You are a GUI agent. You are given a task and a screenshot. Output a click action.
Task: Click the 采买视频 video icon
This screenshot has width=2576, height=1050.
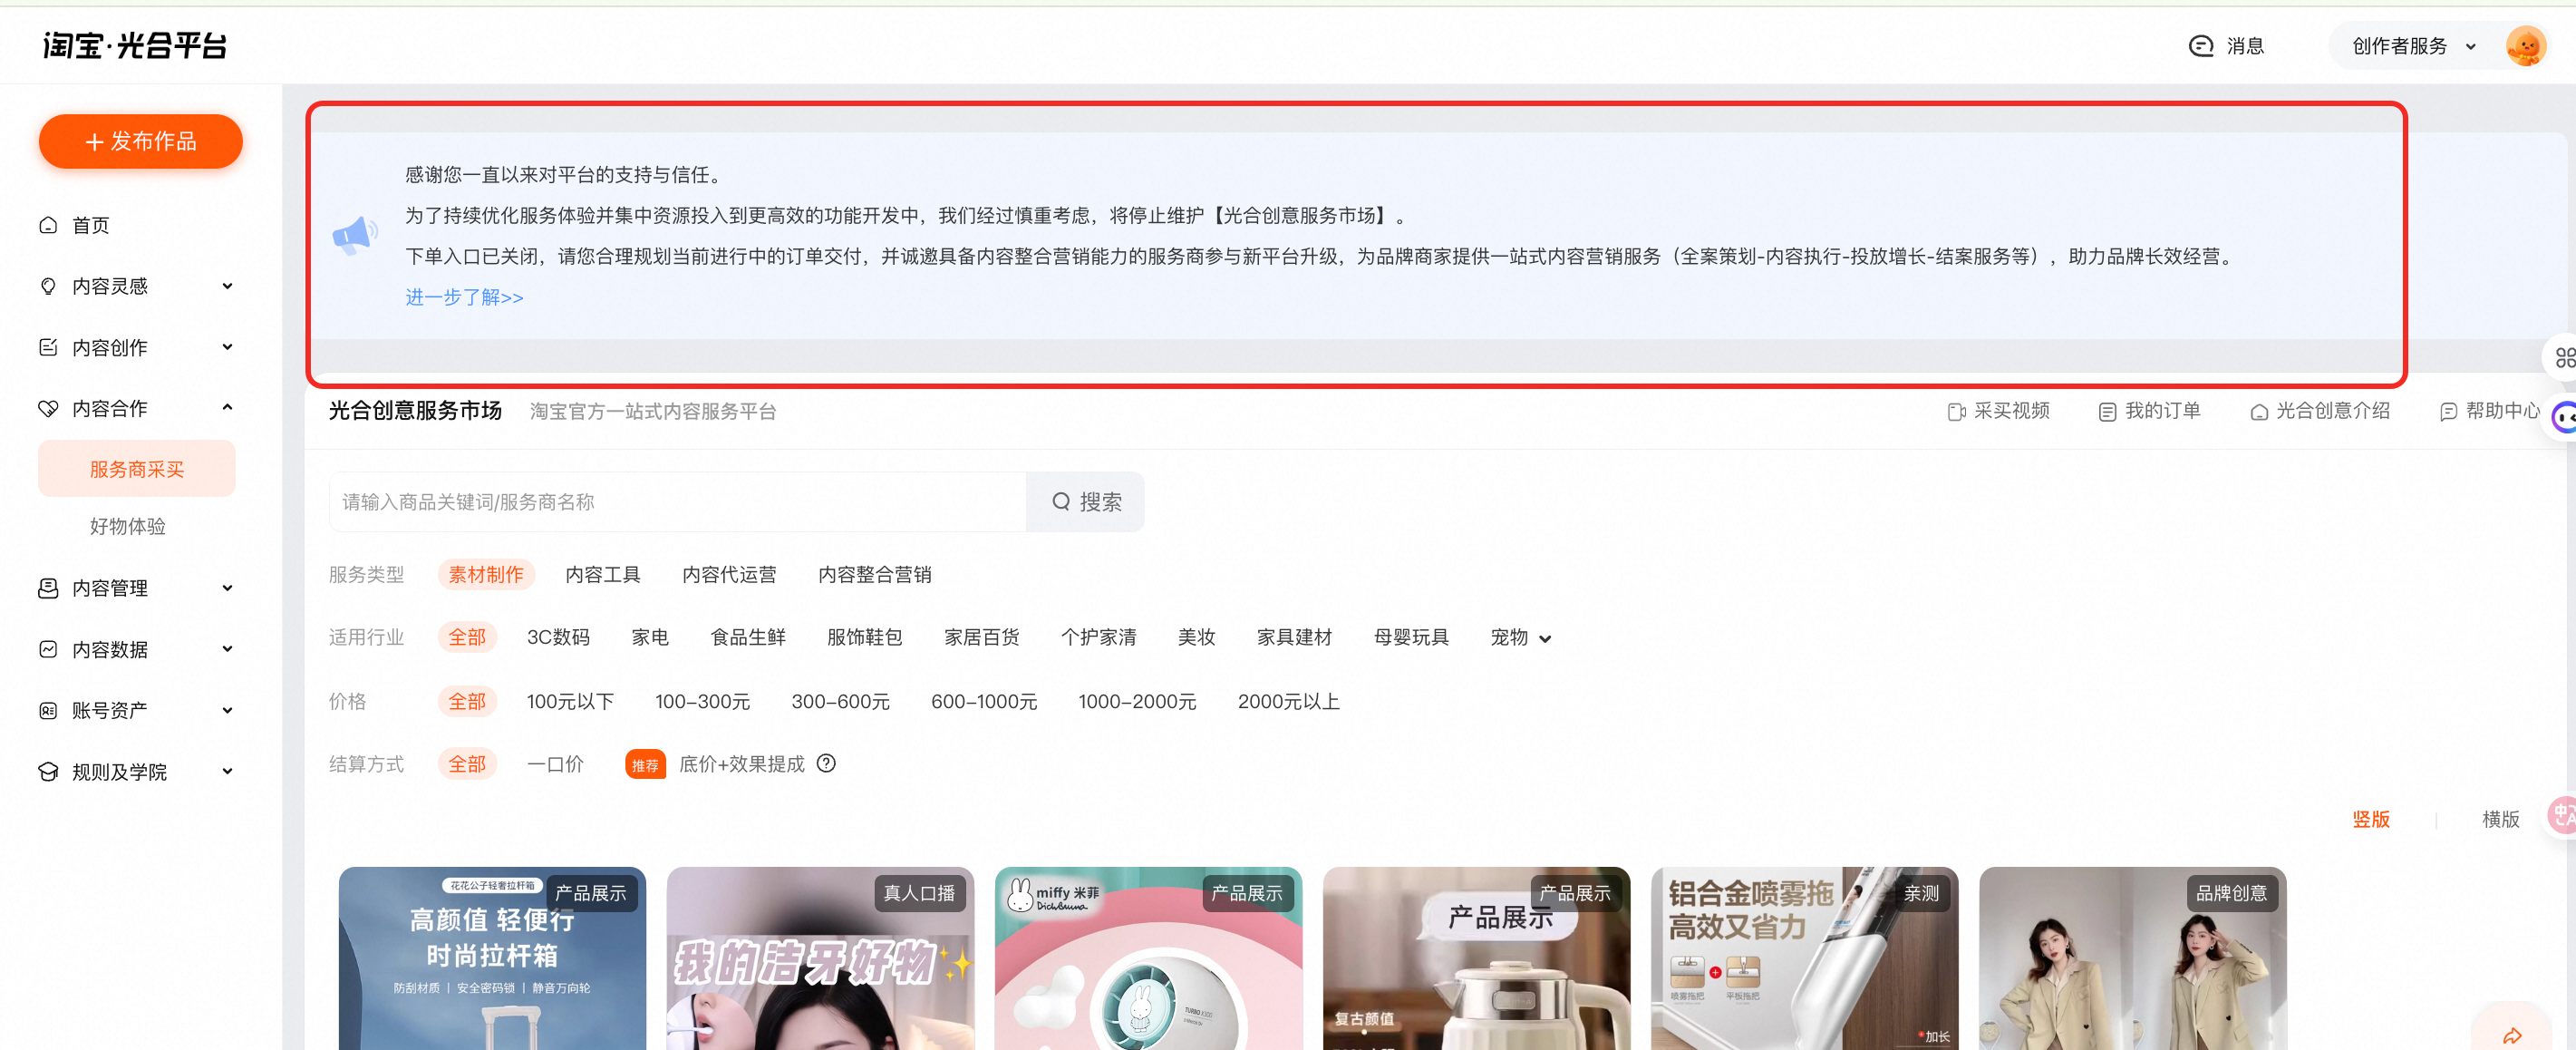point(1956,412)
